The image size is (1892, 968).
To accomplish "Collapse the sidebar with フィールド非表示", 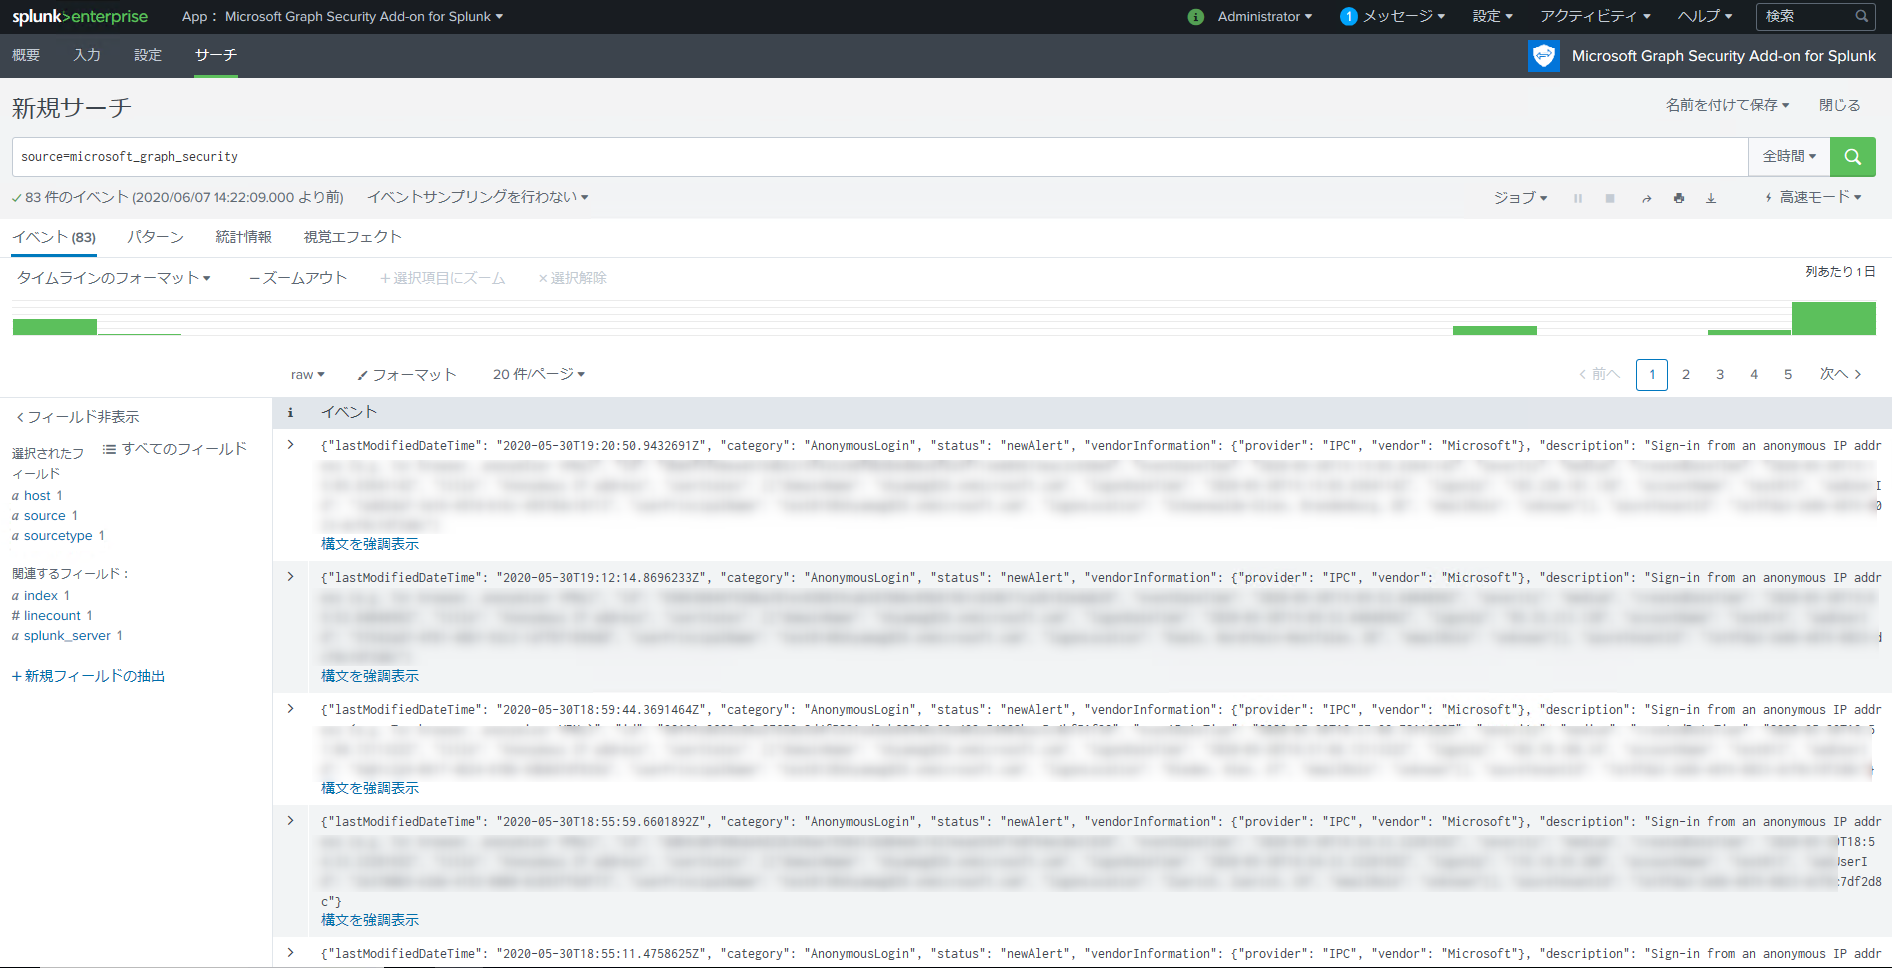I will [x=78, y=417].
